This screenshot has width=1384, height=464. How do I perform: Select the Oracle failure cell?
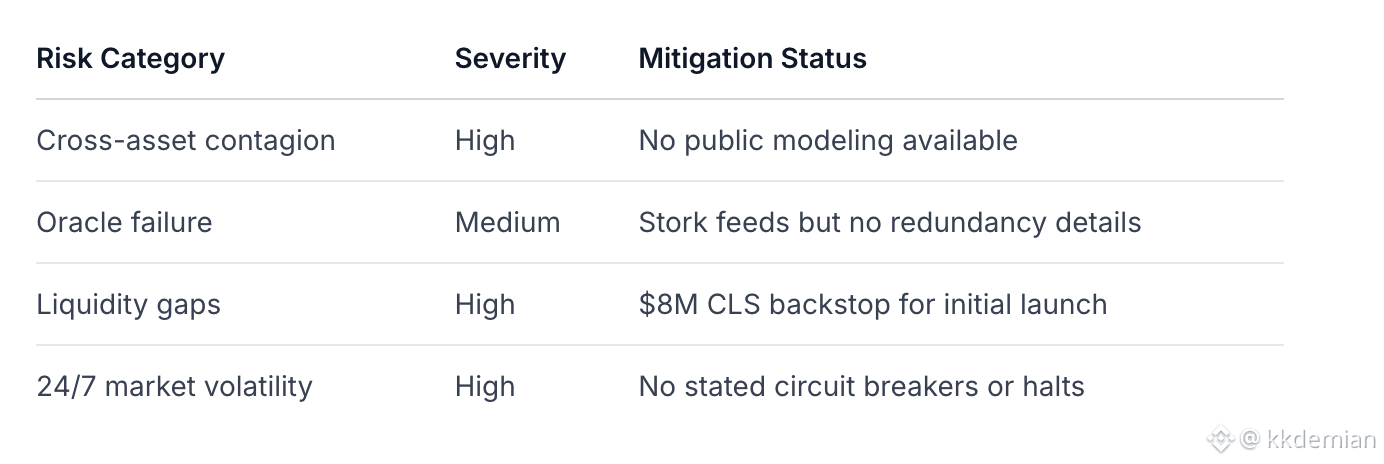tap(124, 222)
